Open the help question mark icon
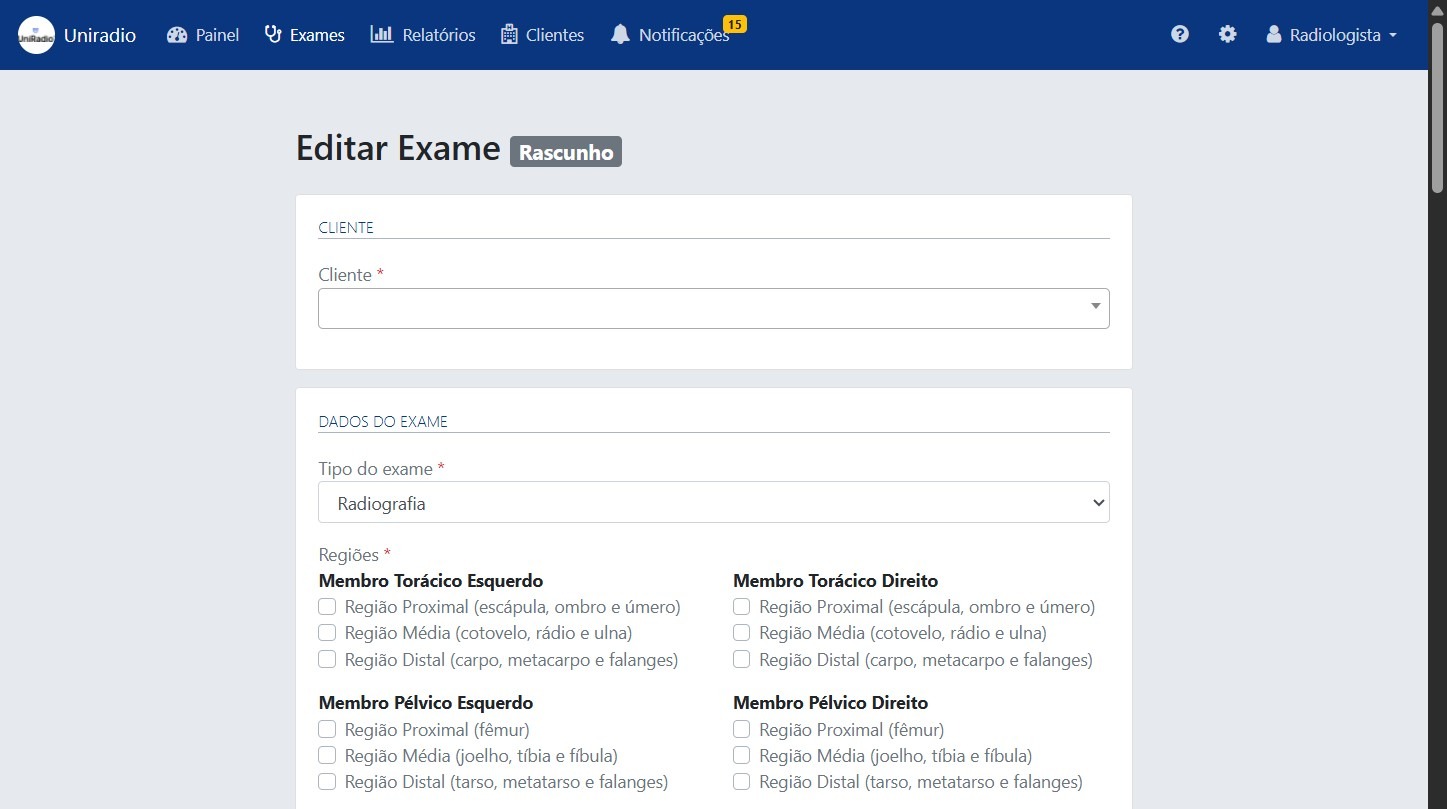 [1180, 33]
